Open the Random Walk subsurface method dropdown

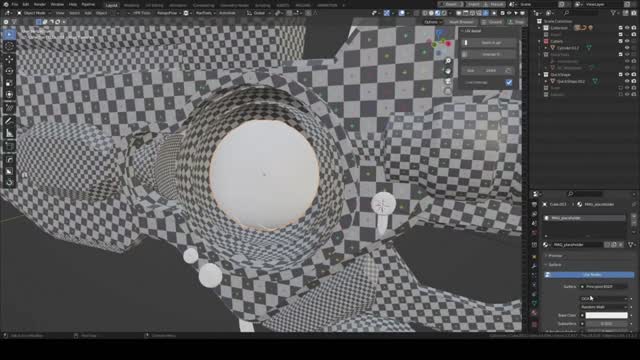point(604,307)
